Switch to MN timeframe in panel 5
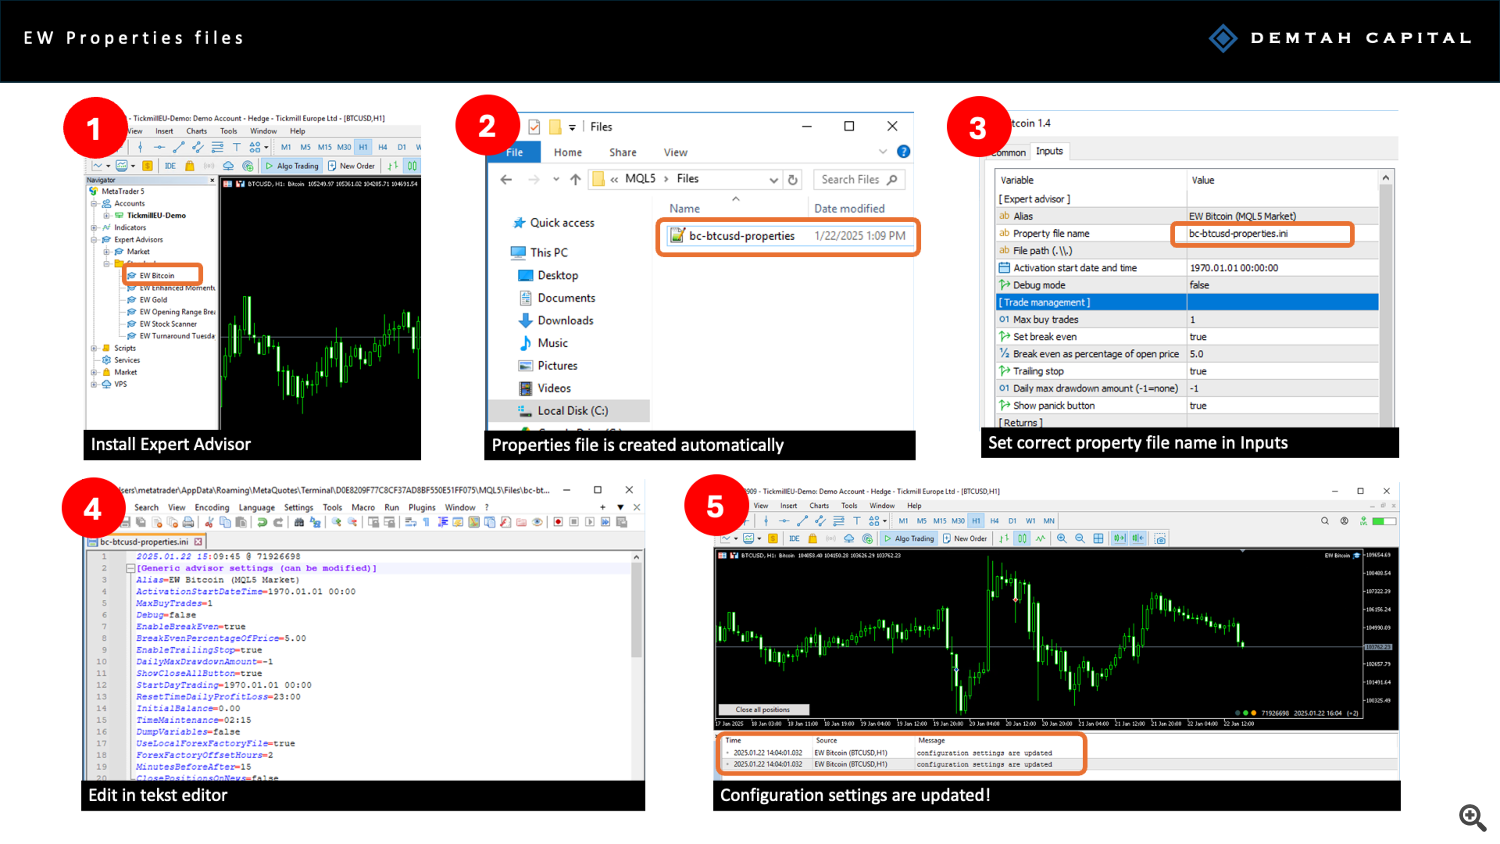Image resolution: width=1500 pixels, height=844 pixels. (1049, 521)
